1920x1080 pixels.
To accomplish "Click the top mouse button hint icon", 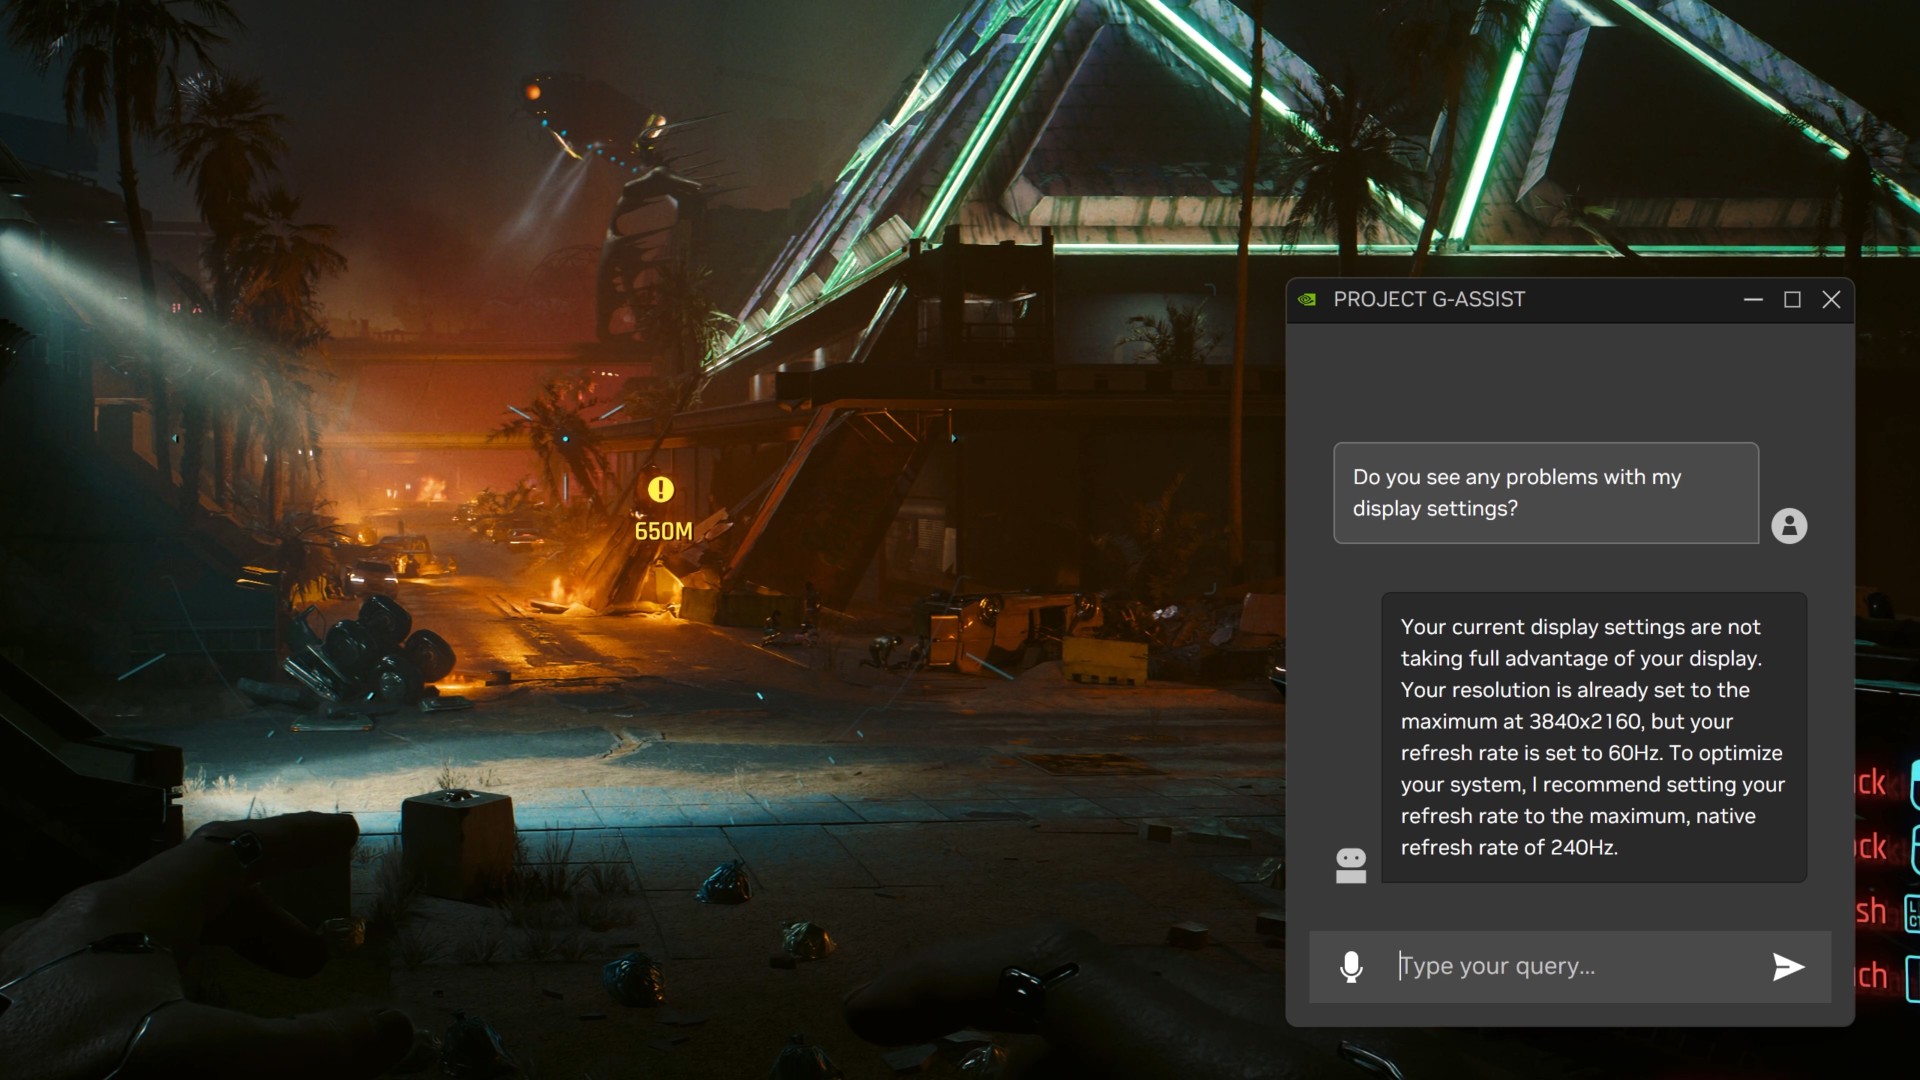I will [x=1914, y=783].
